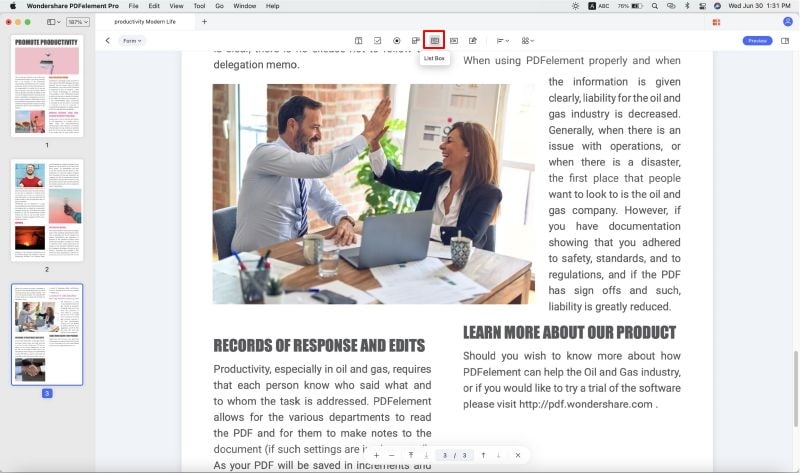Image resolution: width=800 pixels, height=473 pixels.
Task: Open page 1 thumbnail
Action: (x=47, y=86)
